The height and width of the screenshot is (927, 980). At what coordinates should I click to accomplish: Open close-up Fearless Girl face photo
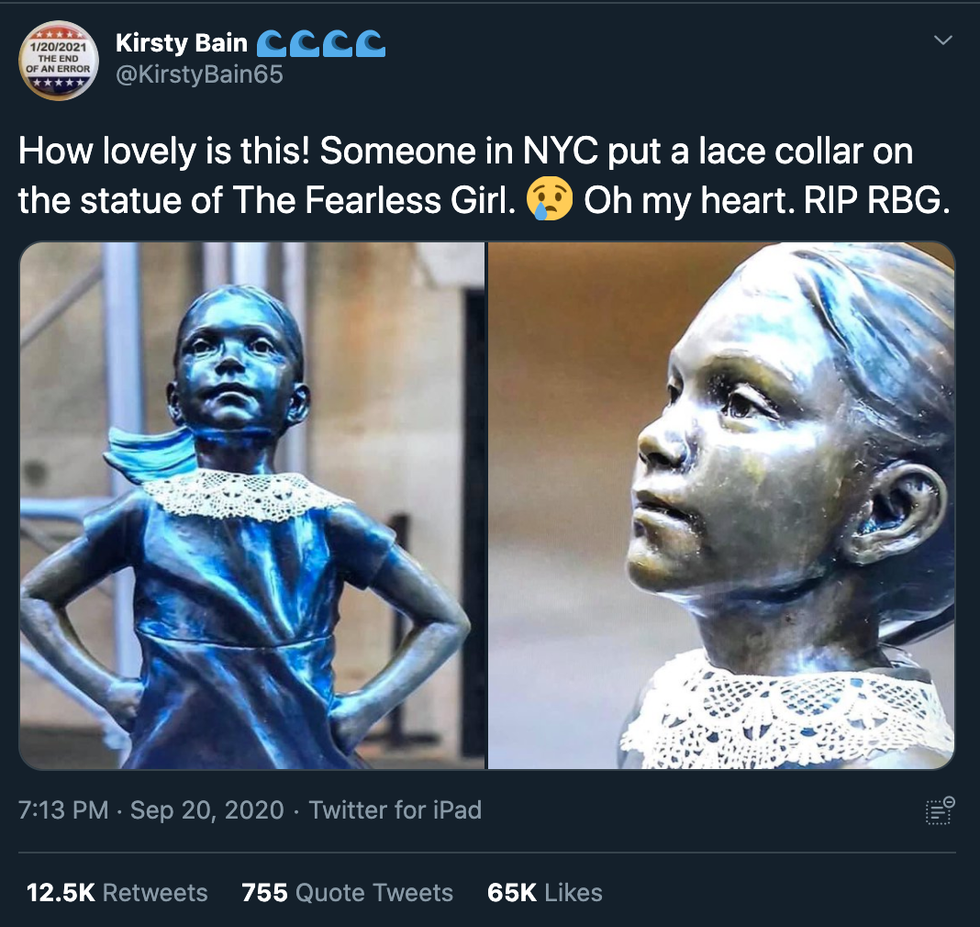tap(721, 505)
